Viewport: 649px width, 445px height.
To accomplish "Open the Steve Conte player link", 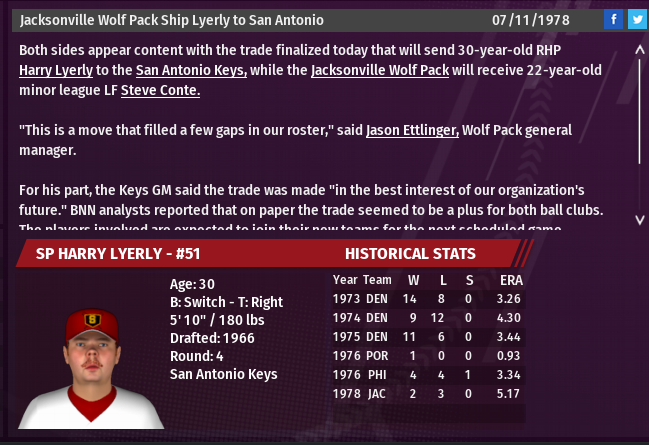I will 160,90.
